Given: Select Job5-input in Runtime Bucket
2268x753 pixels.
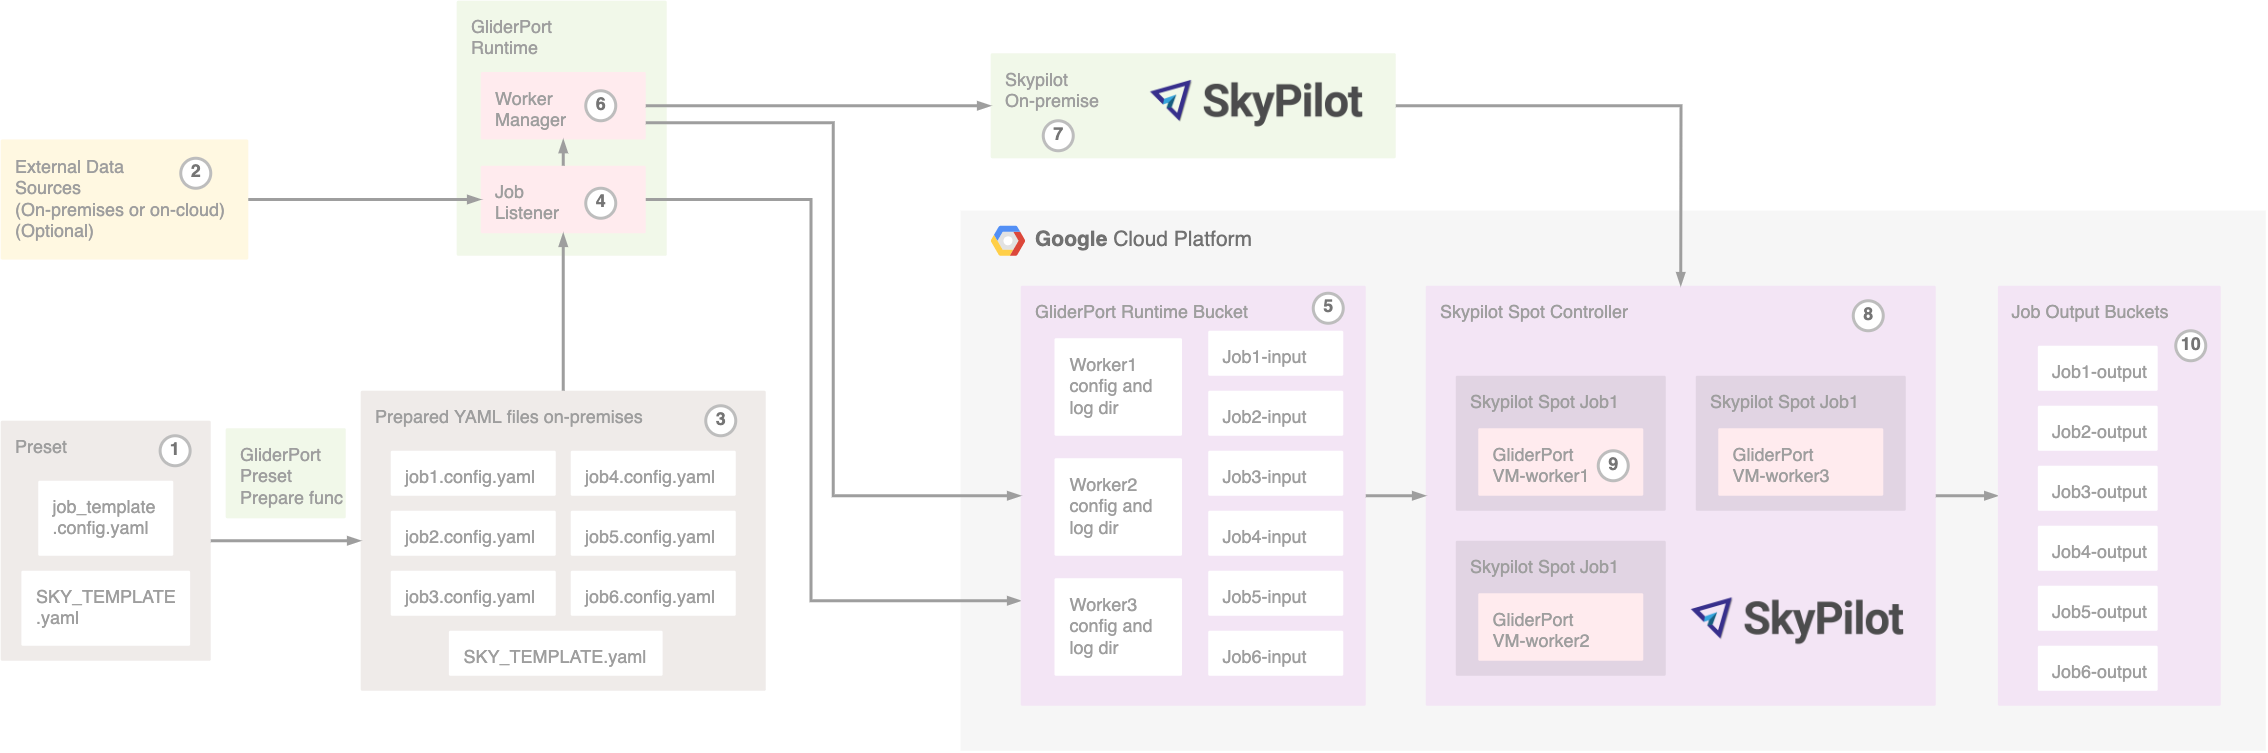Looking at the screenshot, I should tap(1275, 595).
